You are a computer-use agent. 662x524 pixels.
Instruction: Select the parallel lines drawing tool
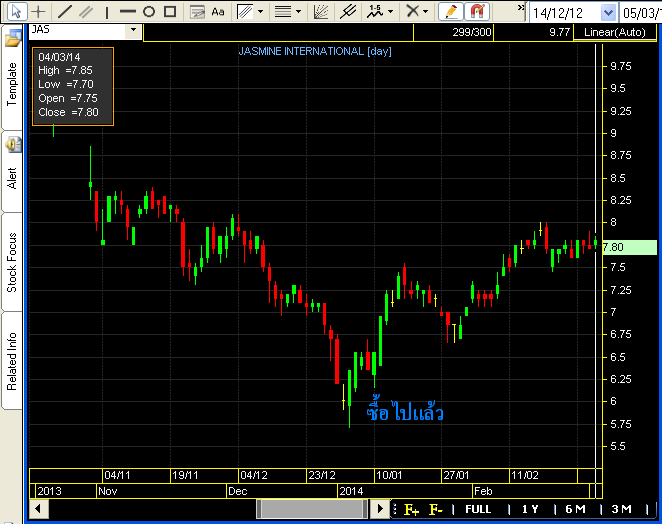coord(86,11)
